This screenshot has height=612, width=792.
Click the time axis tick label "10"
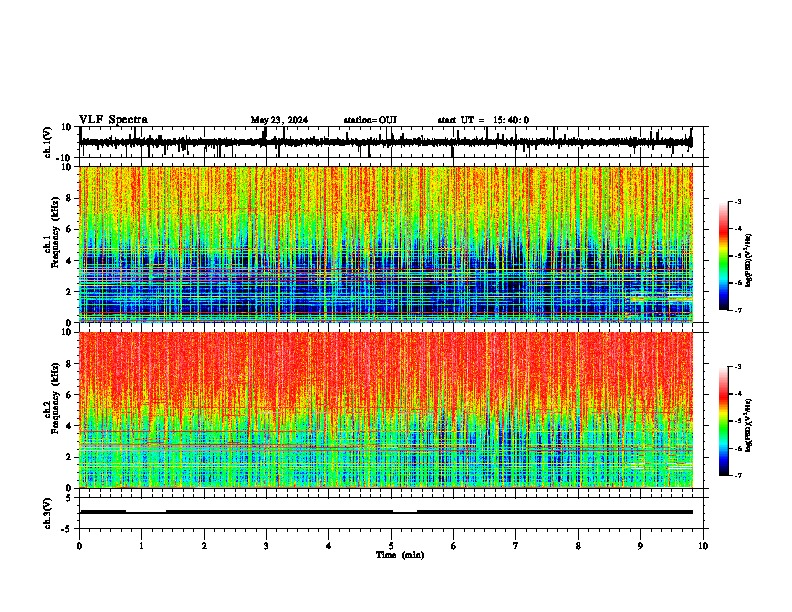pyautogui.click(x=703, y=546)
